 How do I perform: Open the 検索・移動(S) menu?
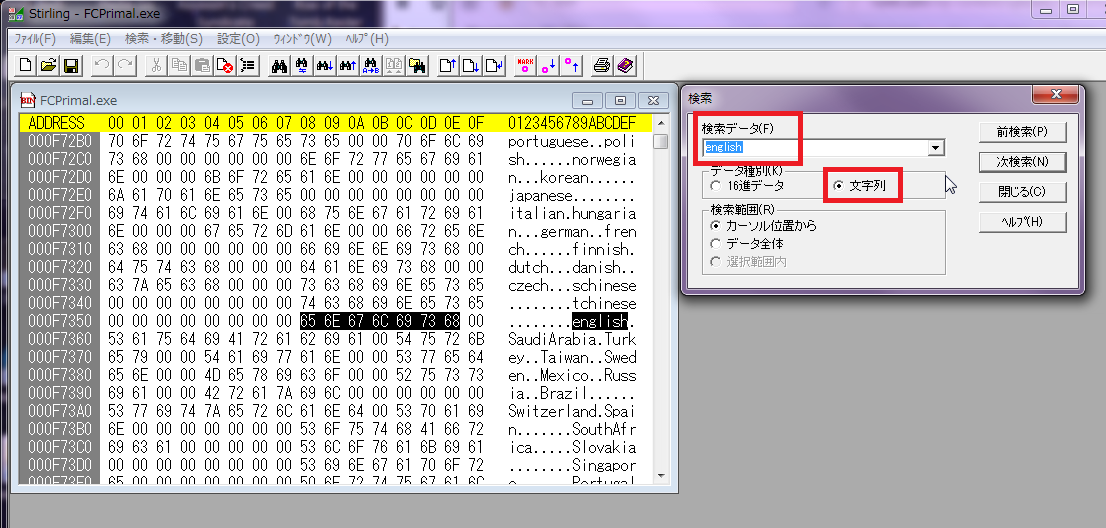tap(164, 39)
